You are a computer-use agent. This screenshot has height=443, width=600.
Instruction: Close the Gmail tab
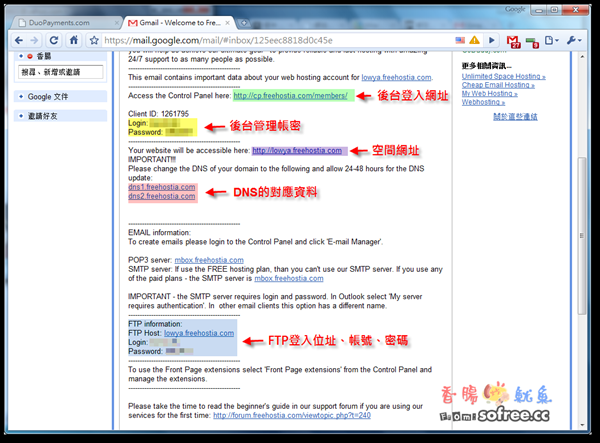227,23
